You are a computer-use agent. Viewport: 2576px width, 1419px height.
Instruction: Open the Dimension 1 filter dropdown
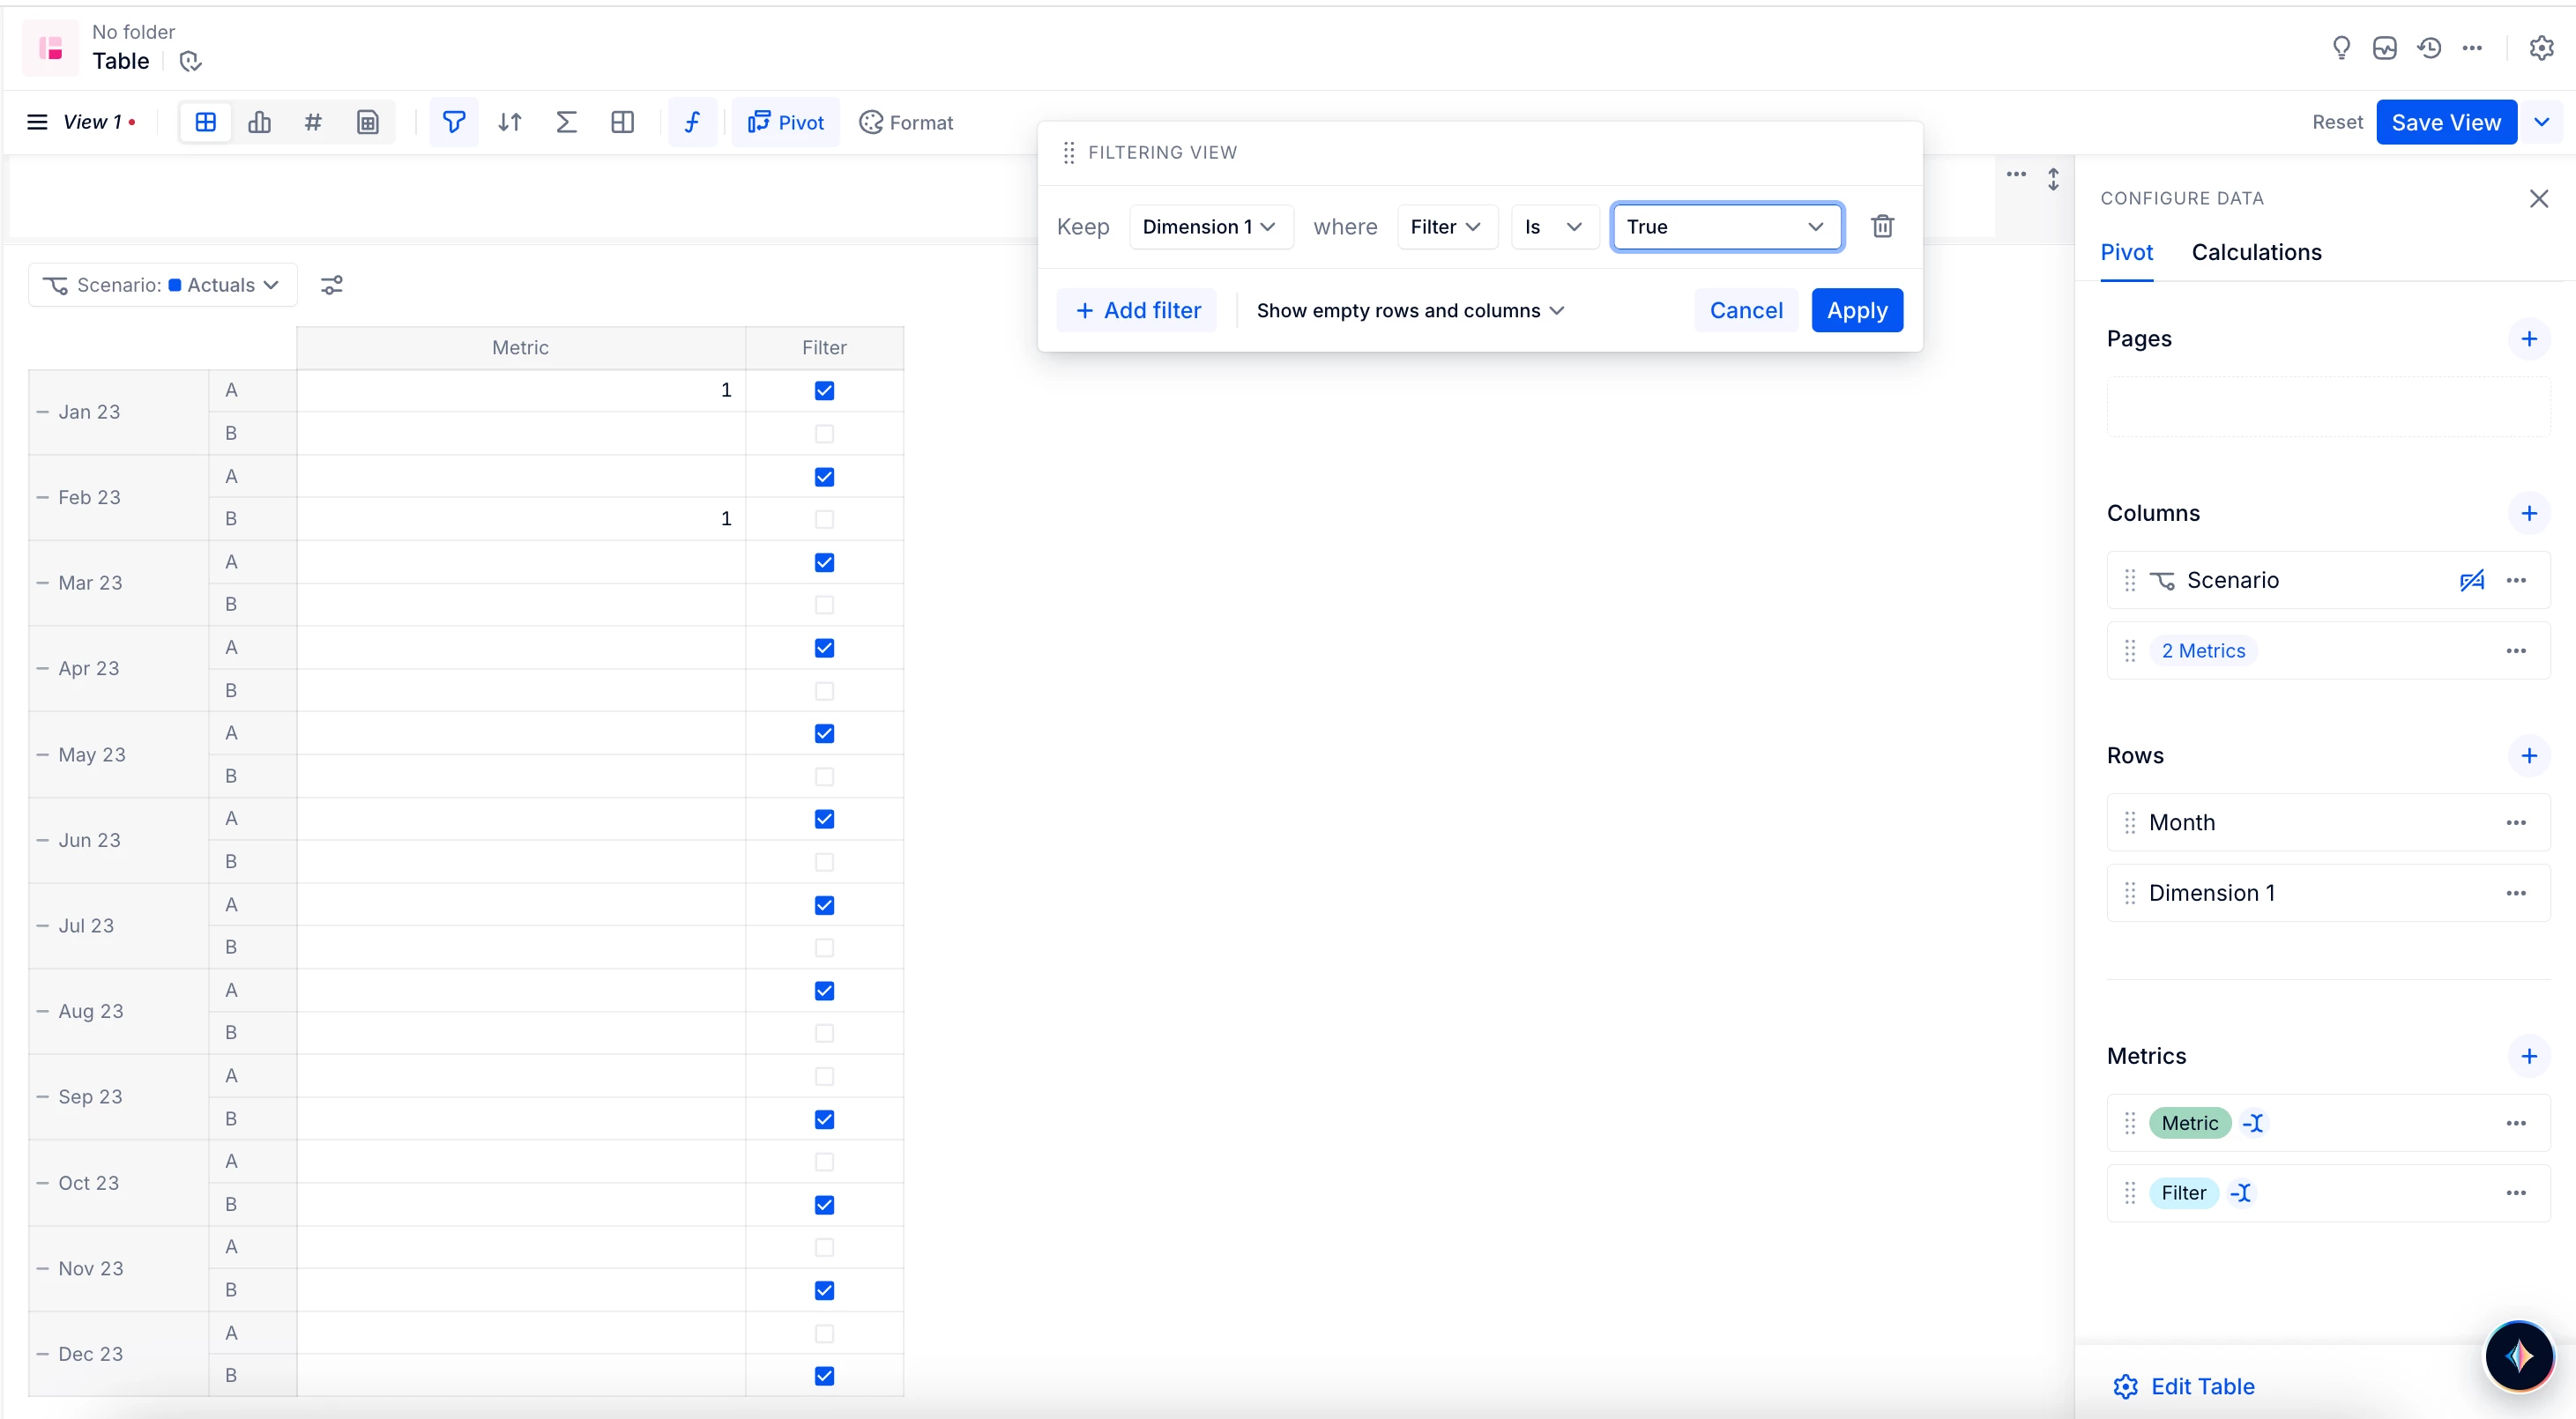1209,227
